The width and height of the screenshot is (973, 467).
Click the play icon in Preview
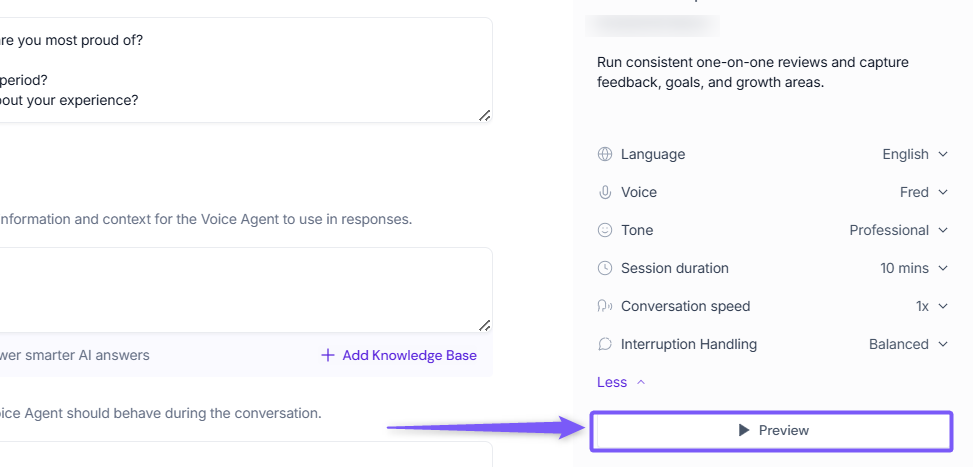click(x=743, y=430)
